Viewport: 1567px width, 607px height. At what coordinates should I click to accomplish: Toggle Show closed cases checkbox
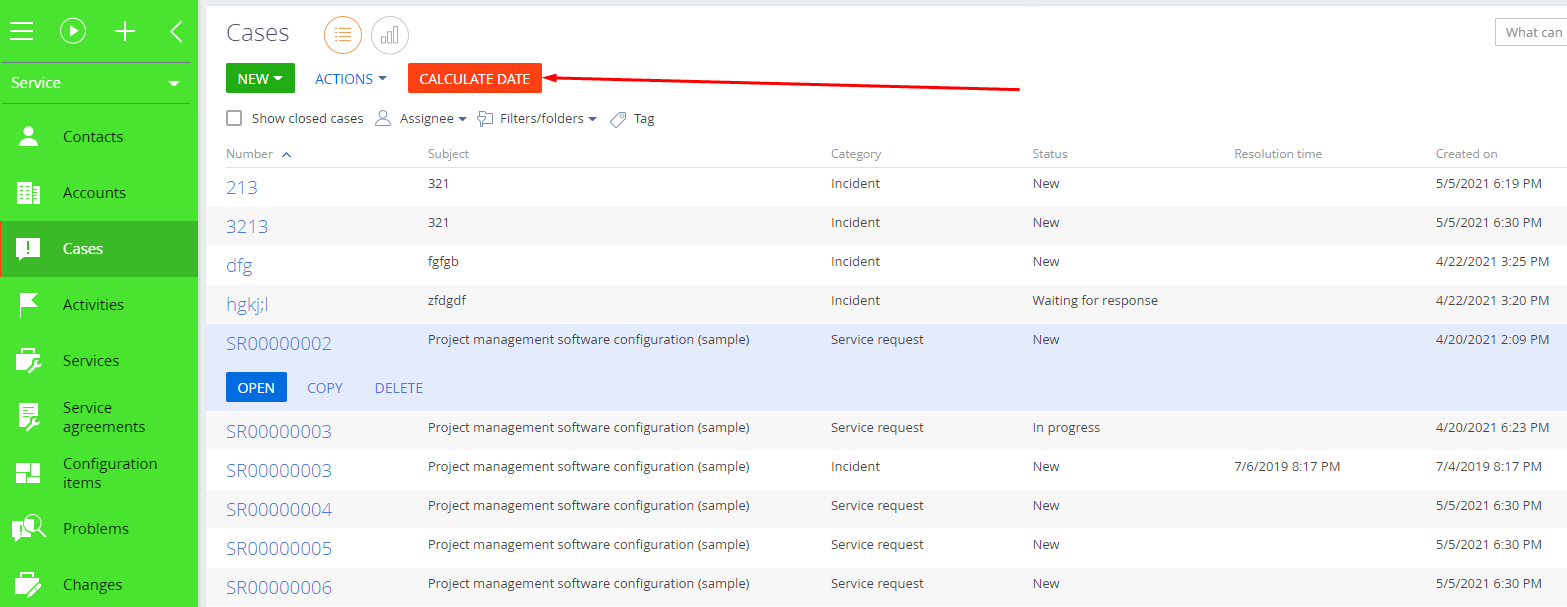[234, 118]
